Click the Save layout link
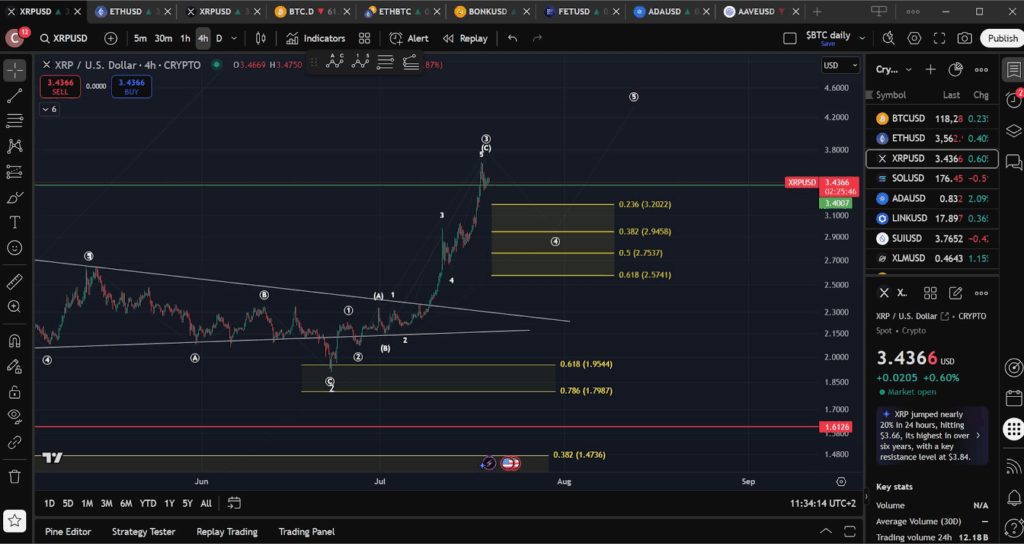The image size is (1024, 544). point(828,44)
